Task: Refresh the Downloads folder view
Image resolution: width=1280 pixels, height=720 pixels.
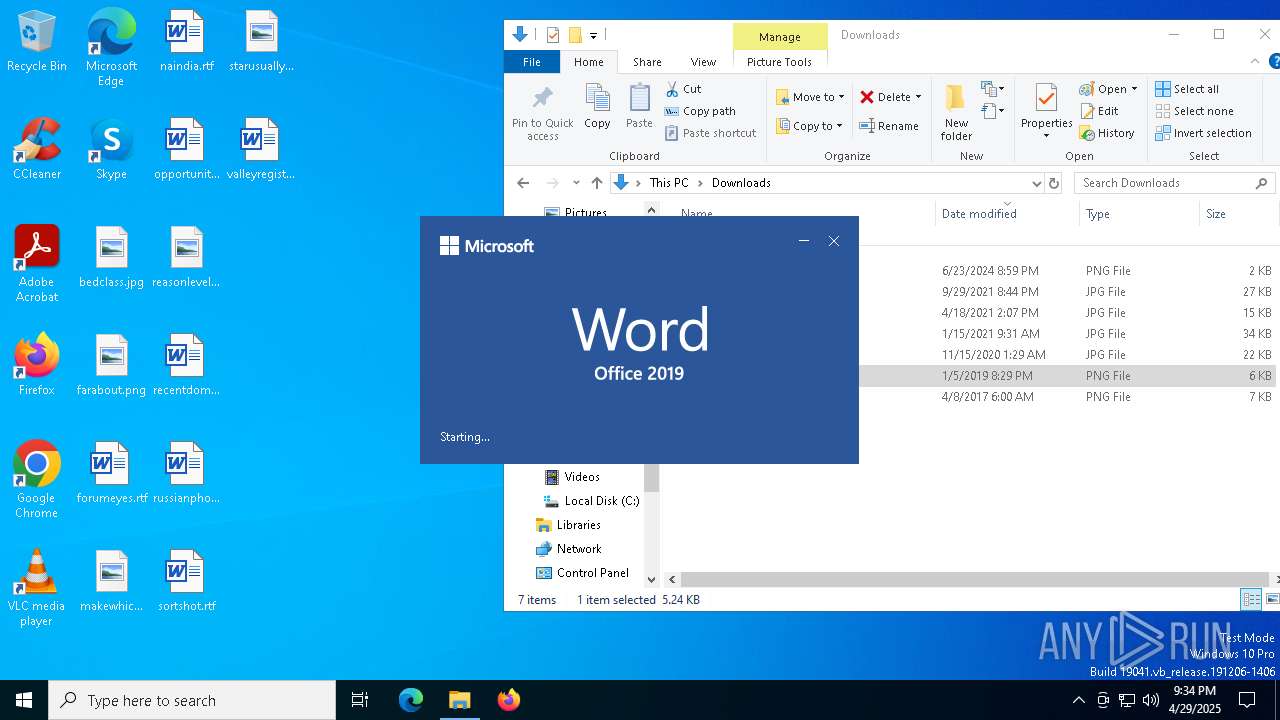Action: coord(1053,183)
